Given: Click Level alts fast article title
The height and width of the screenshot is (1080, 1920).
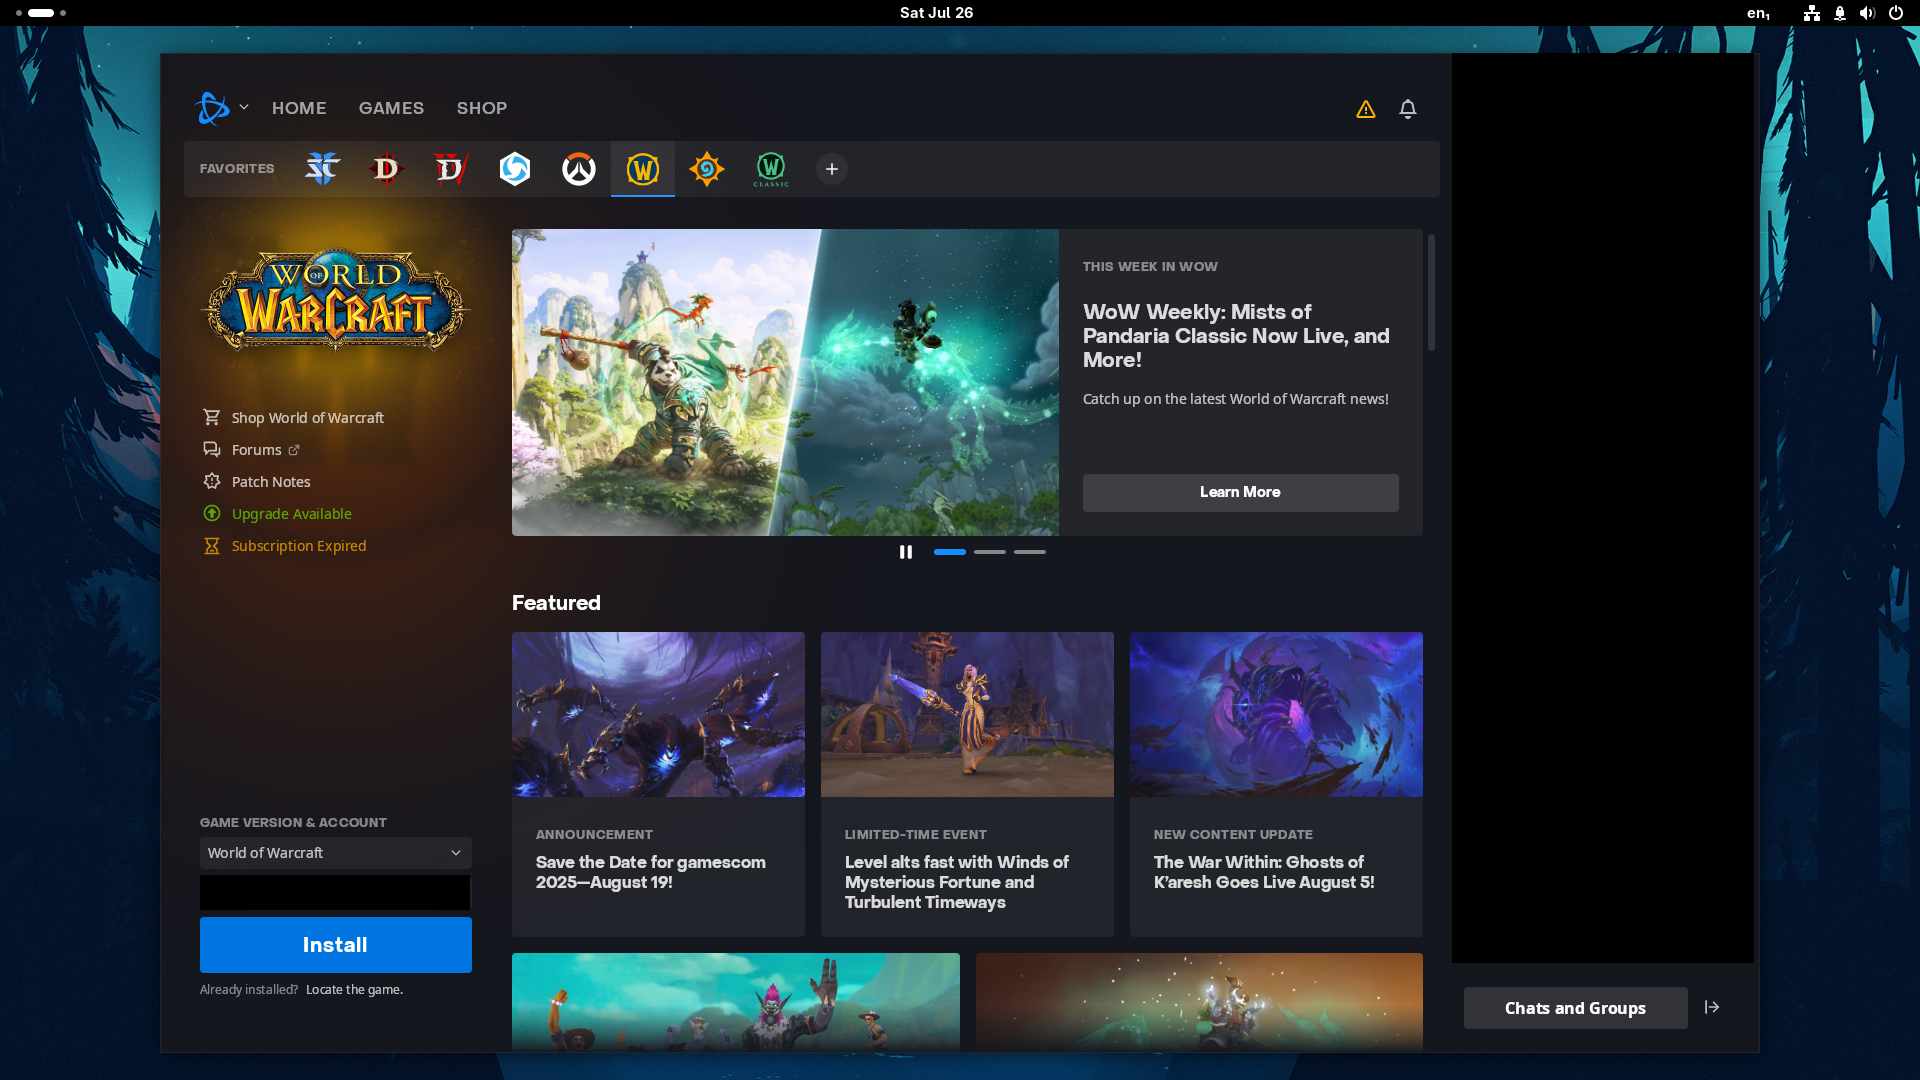Looking at the screenshot, I should click(x=957, y=882).
